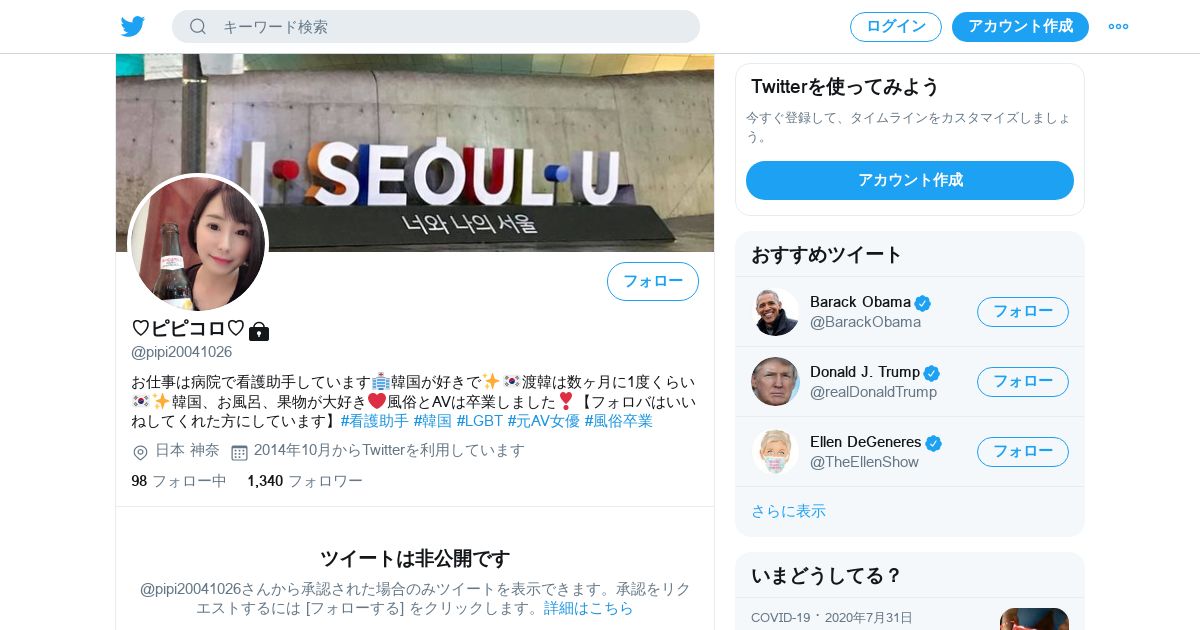The width and height of the screenshot is (1200, 630).
Task: Open 詳細はこちら protected tweets link
Action: tap(588, 608)
